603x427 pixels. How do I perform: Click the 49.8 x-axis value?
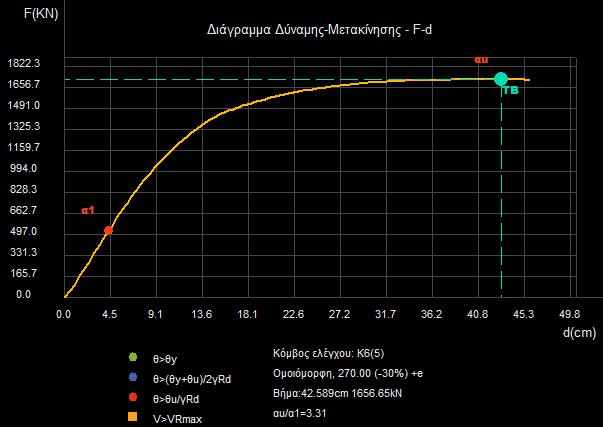tap(570, 314)
